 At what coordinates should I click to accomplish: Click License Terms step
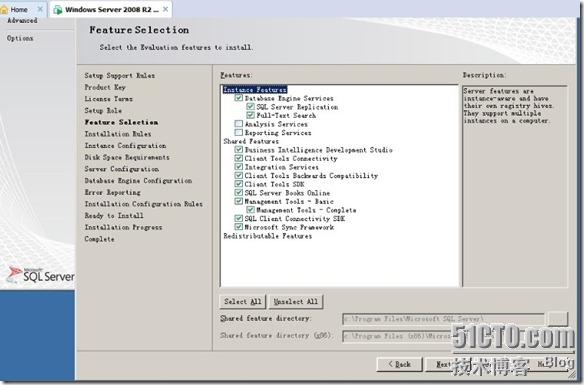(x=108, y=99)
